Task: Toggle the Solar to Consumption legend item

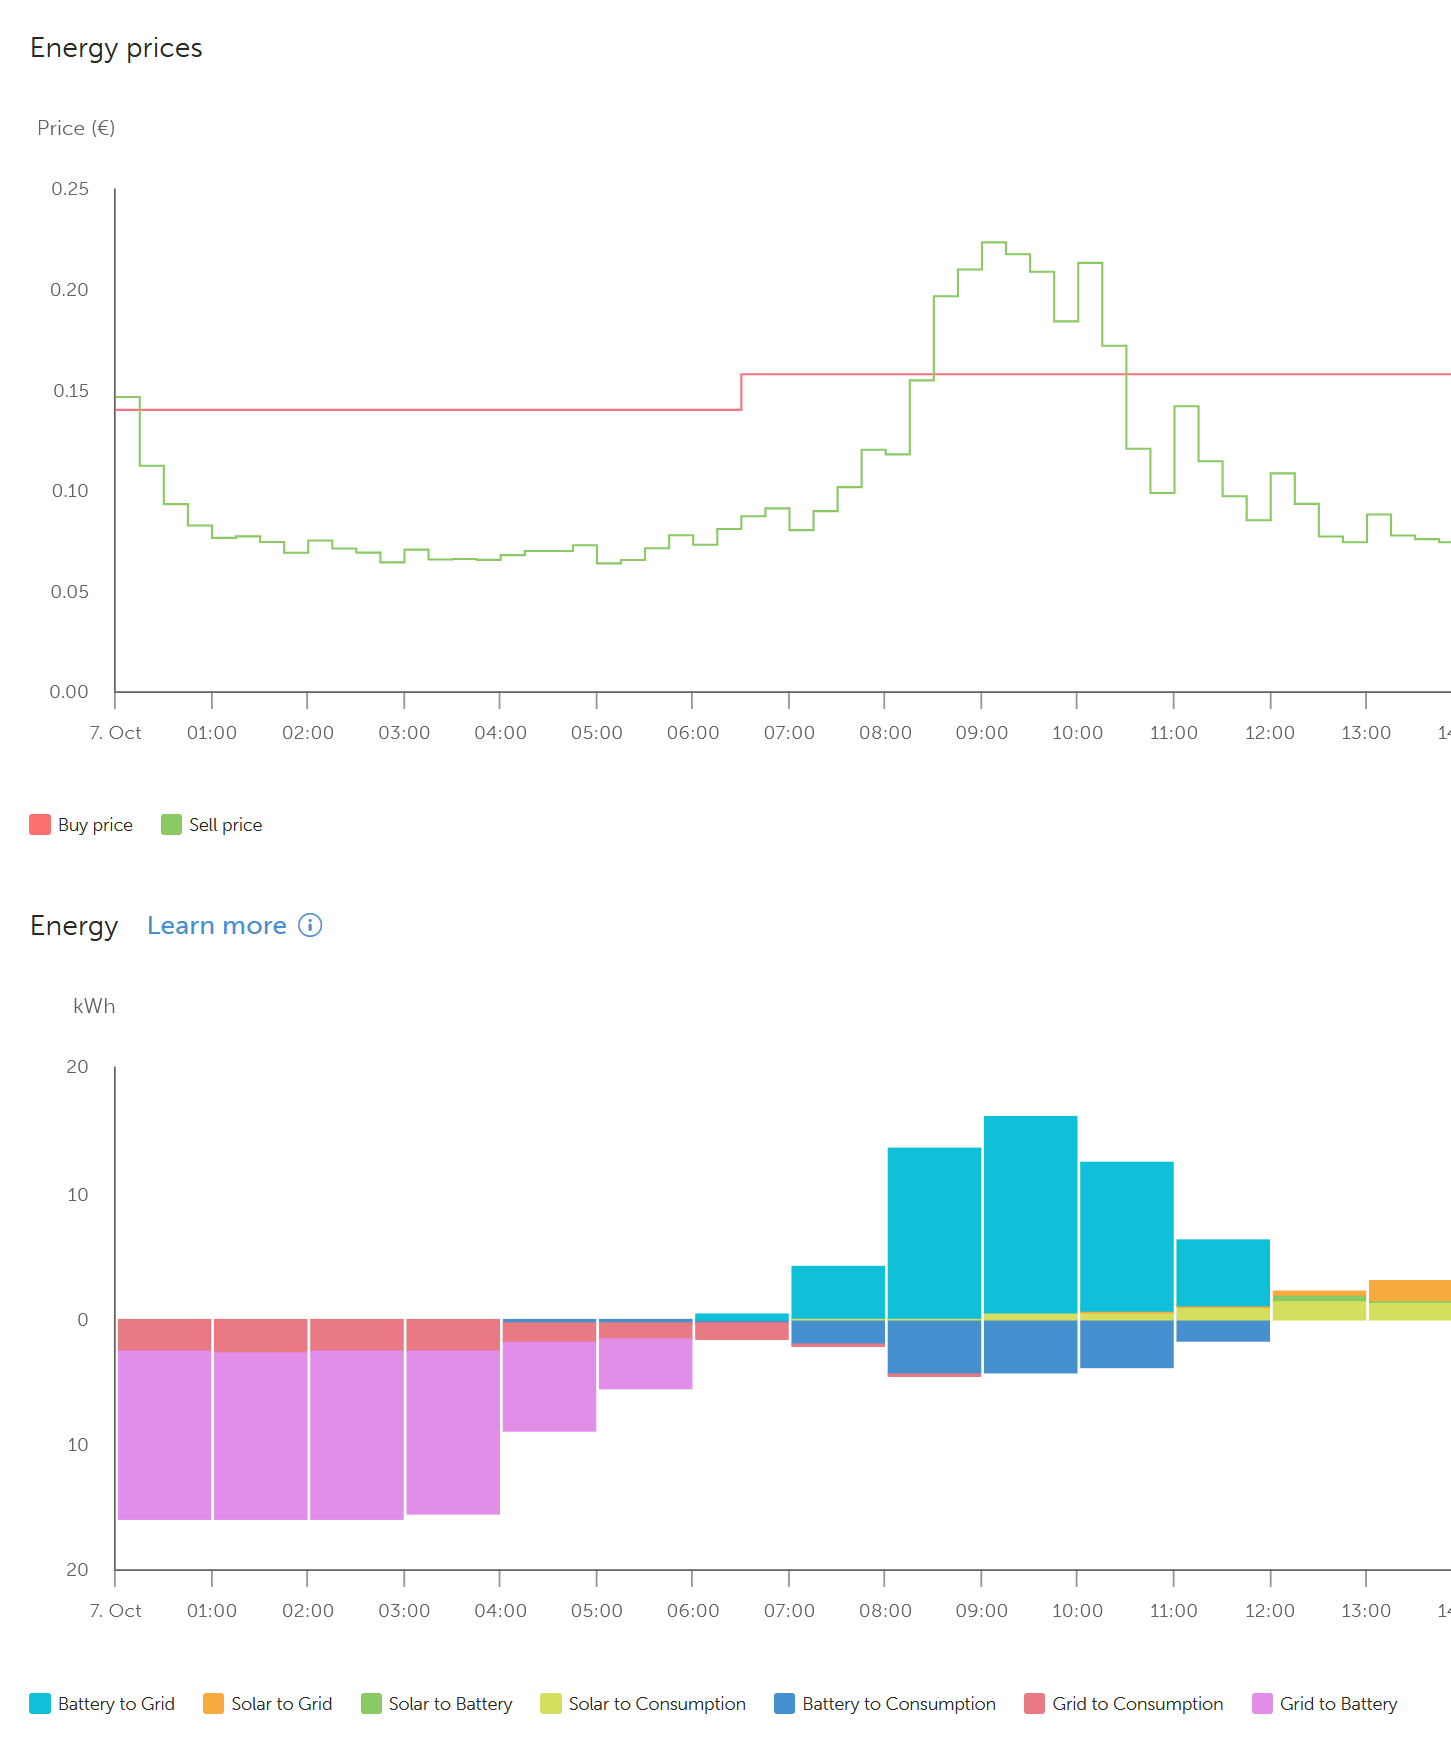Action: (x=643, y=1703)
